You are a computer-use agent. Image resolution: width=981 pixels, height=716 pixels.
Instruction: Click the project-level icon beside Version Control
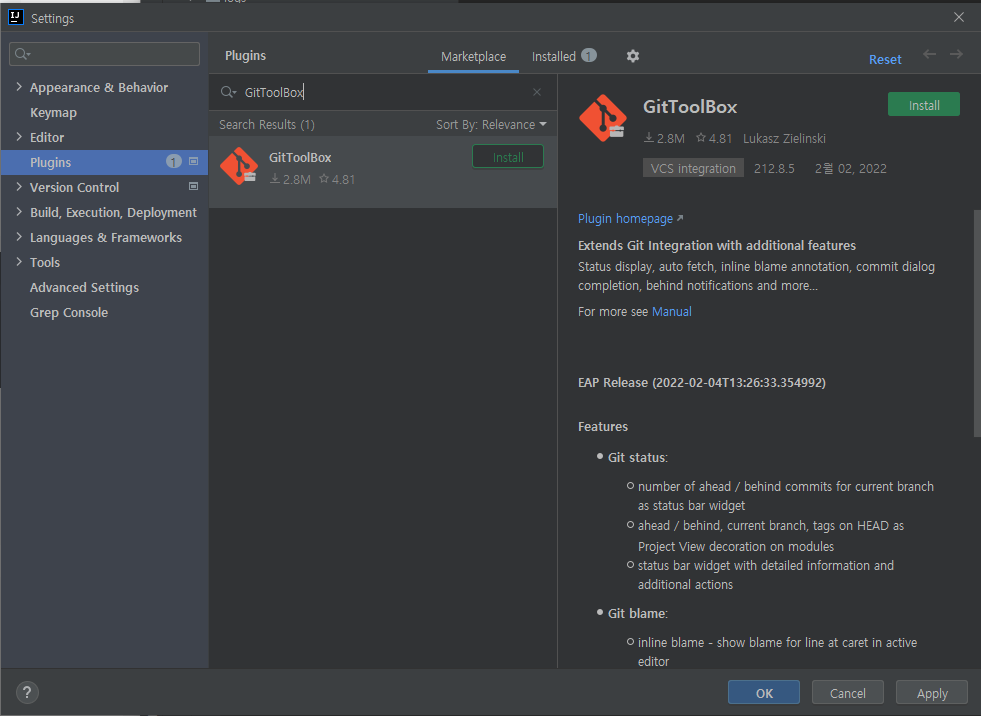pyautogui.click(x=193, y=187)
